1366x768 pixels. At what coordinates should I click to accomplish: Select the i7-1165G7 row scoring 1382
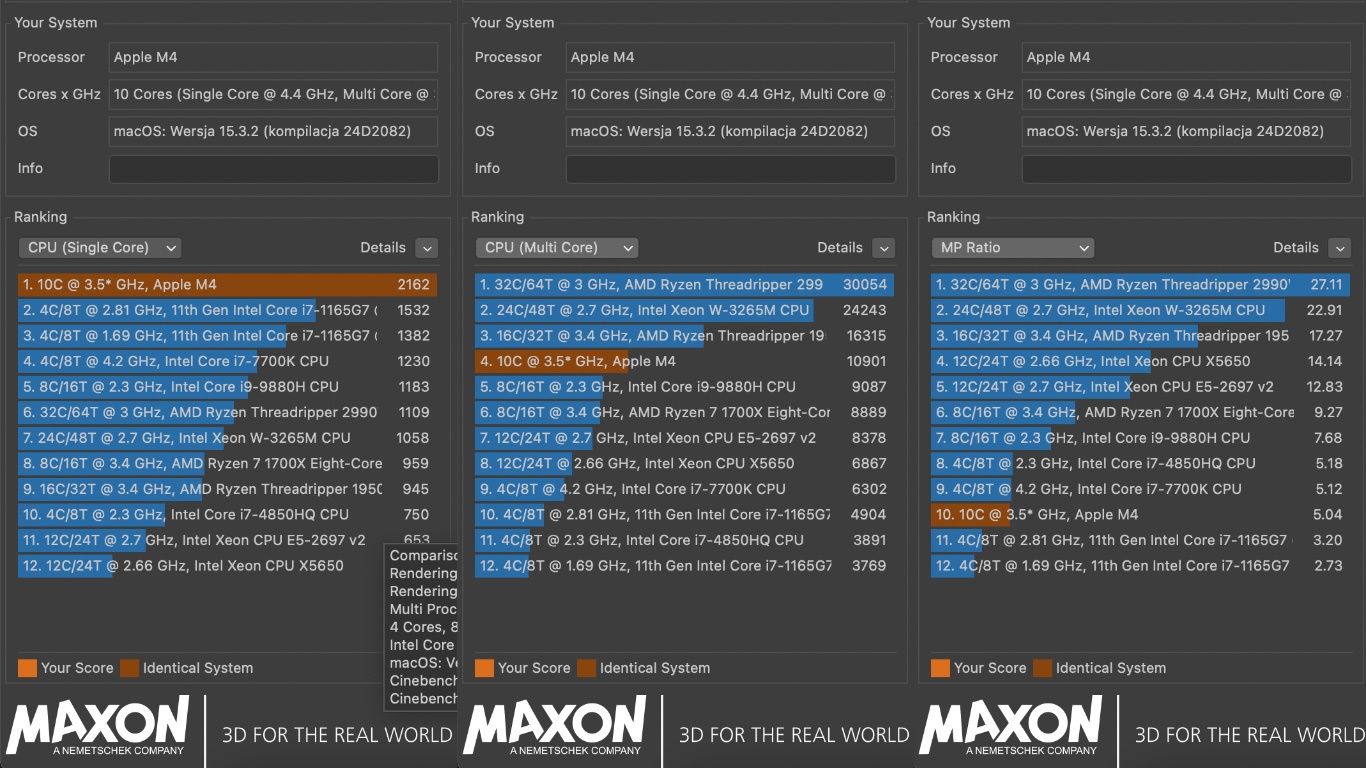(227, 336)
